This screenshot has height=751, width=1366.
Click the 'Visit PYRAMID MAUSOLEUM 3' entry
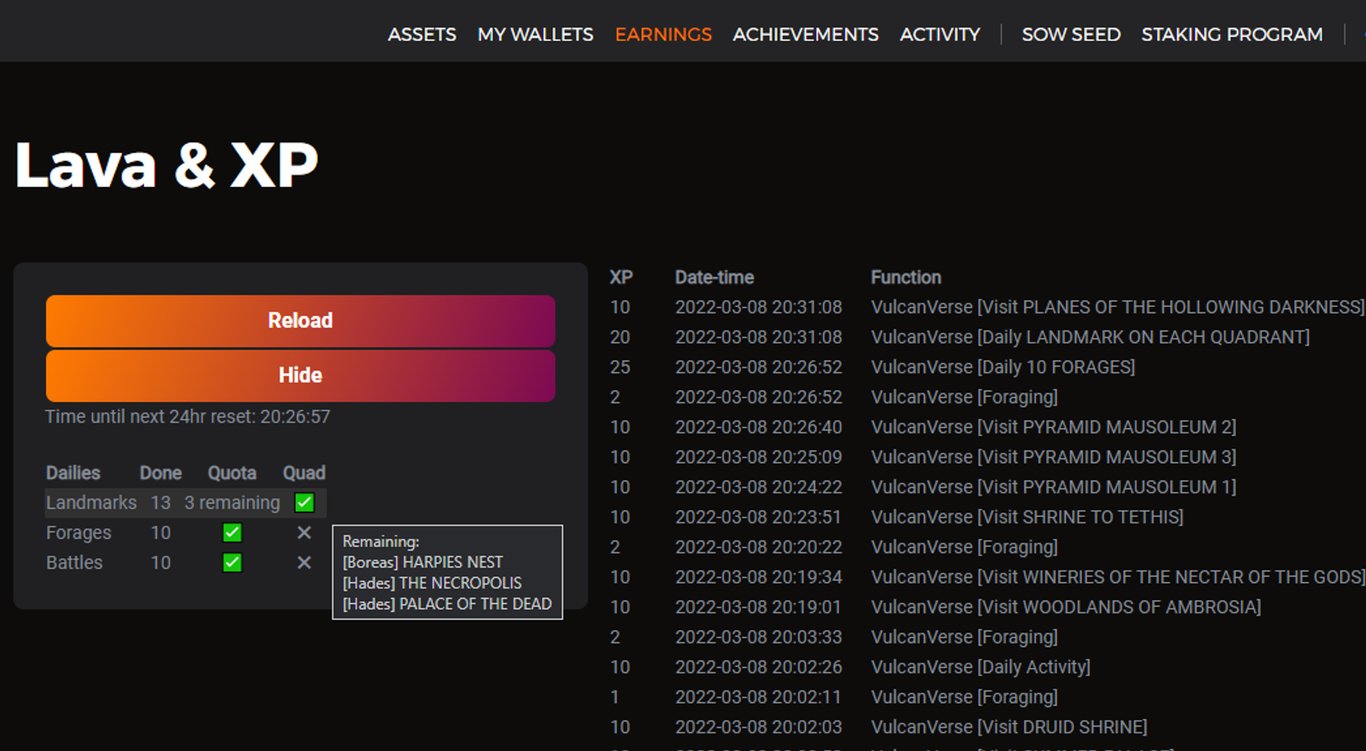(x=1053, y=457)
